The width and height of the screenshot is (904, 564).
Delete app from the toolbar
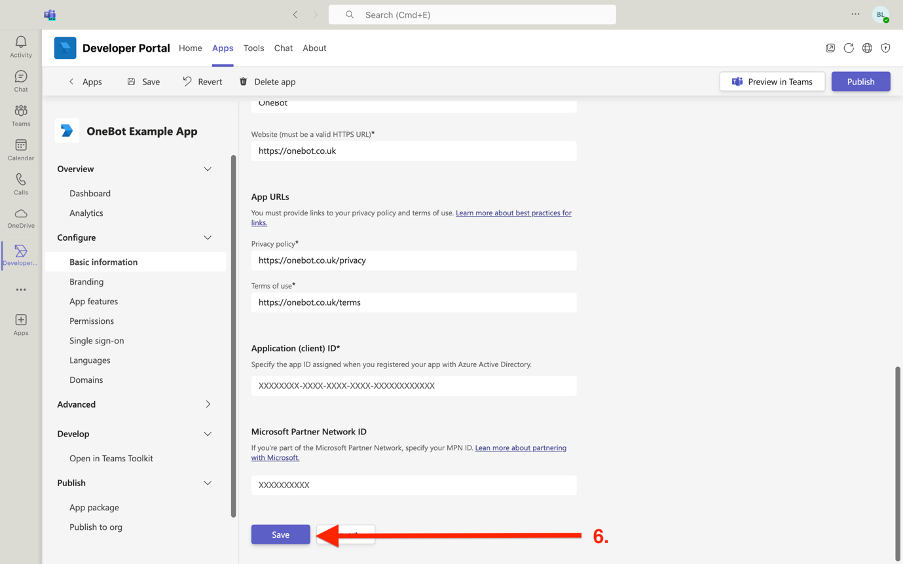(268, 82)
